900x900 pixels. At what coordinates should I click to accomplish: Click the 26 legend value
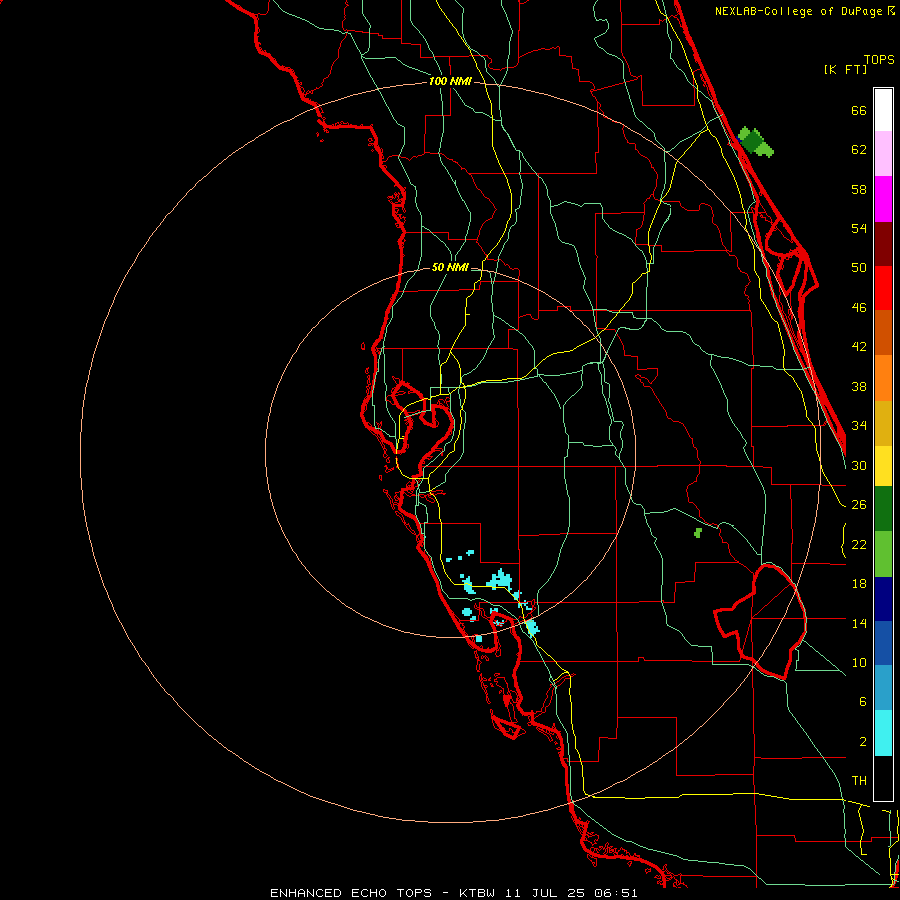859,505
